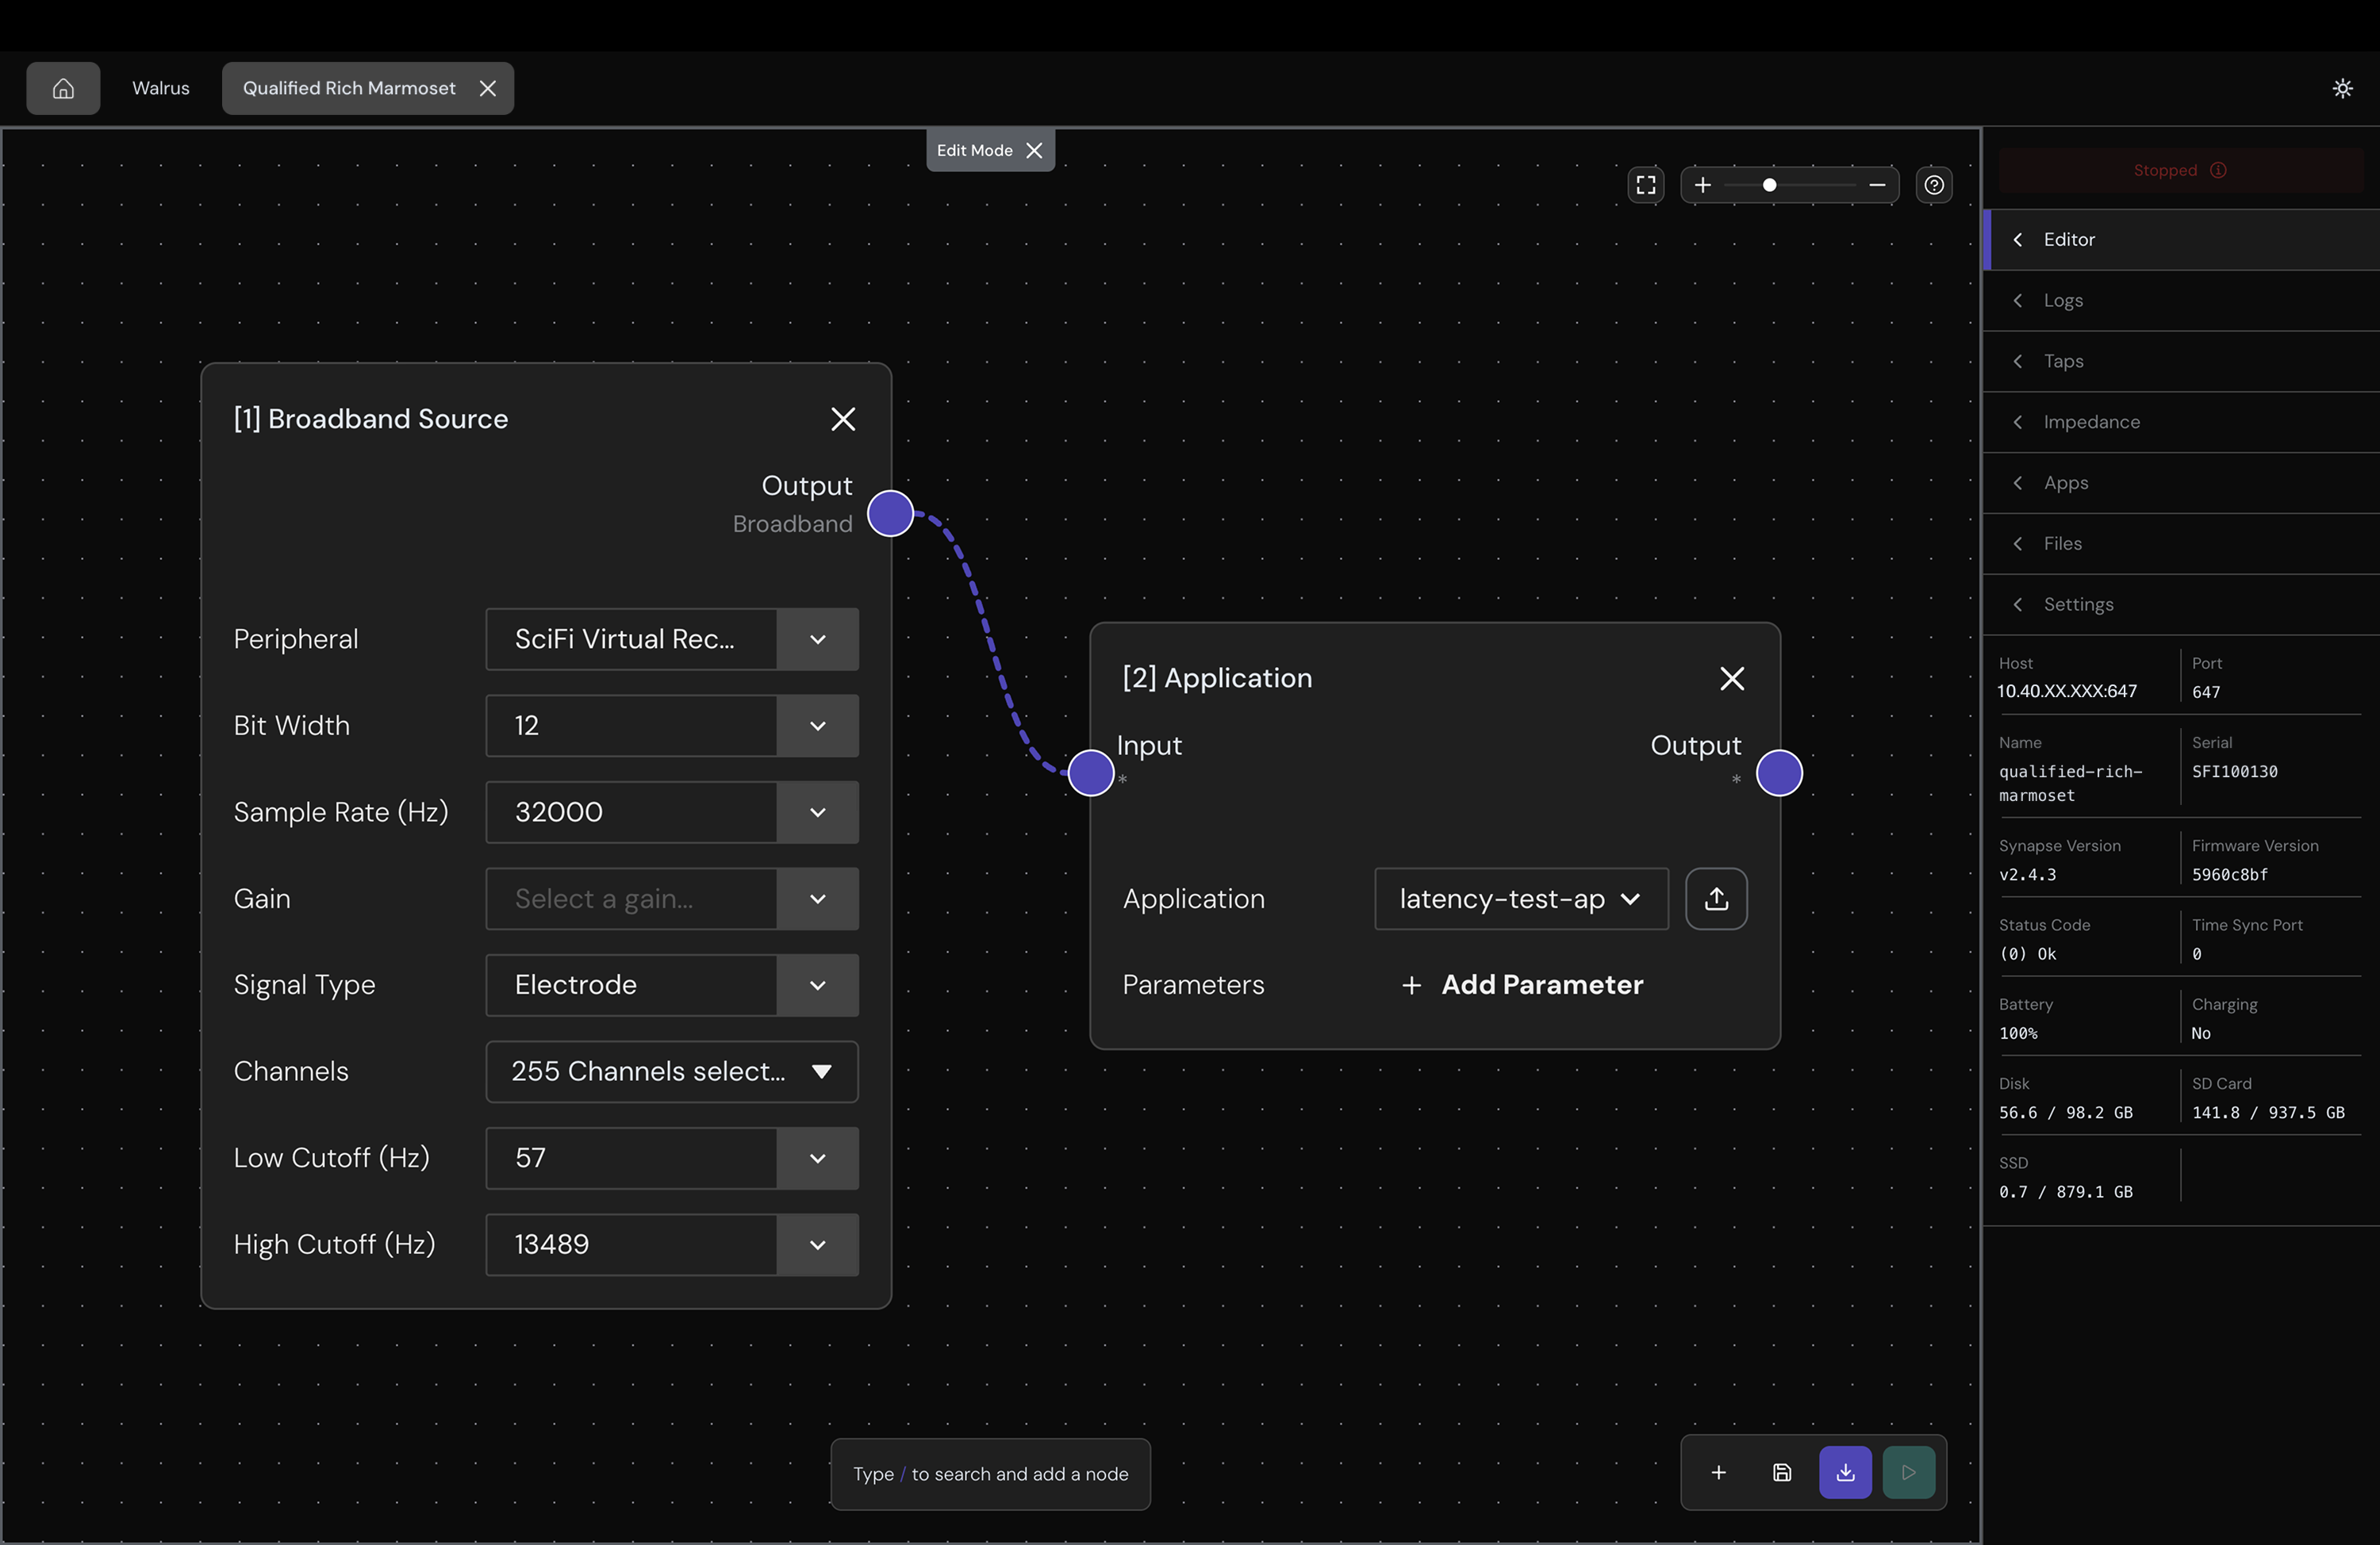Exit Edit Mode with the X
This screenshot has width=2380, height=1545.
pos(1035,150)
